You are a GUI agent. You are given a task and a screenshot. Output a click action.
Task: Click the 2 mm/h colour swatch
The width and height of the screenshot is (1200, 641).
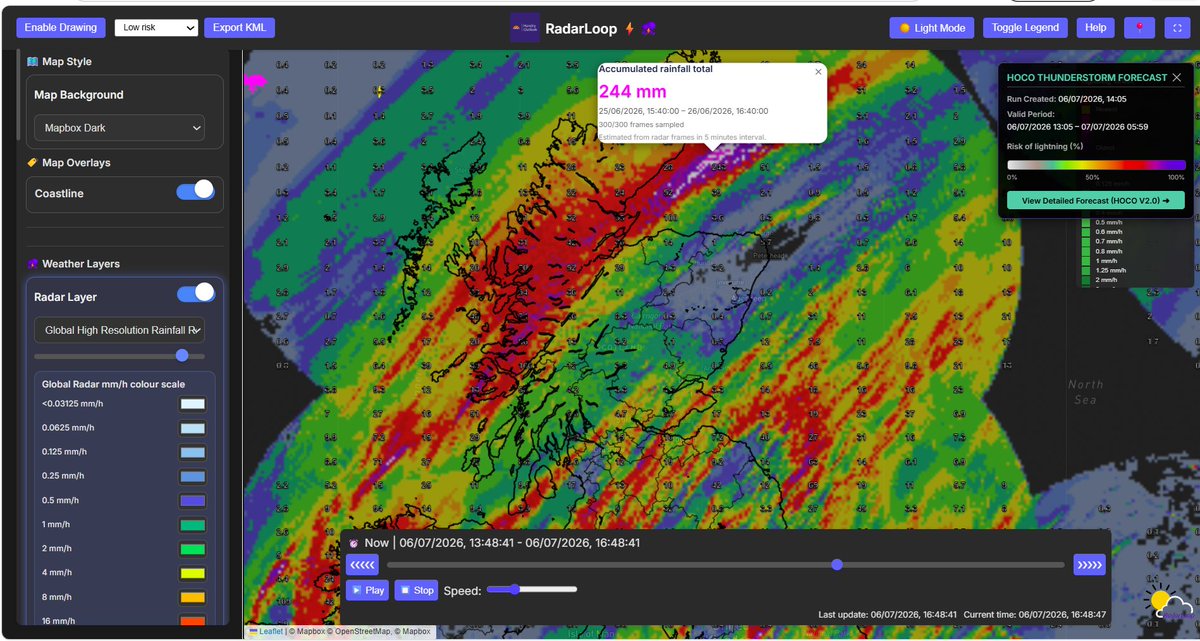pyautogui.click(x=192, y=549)
